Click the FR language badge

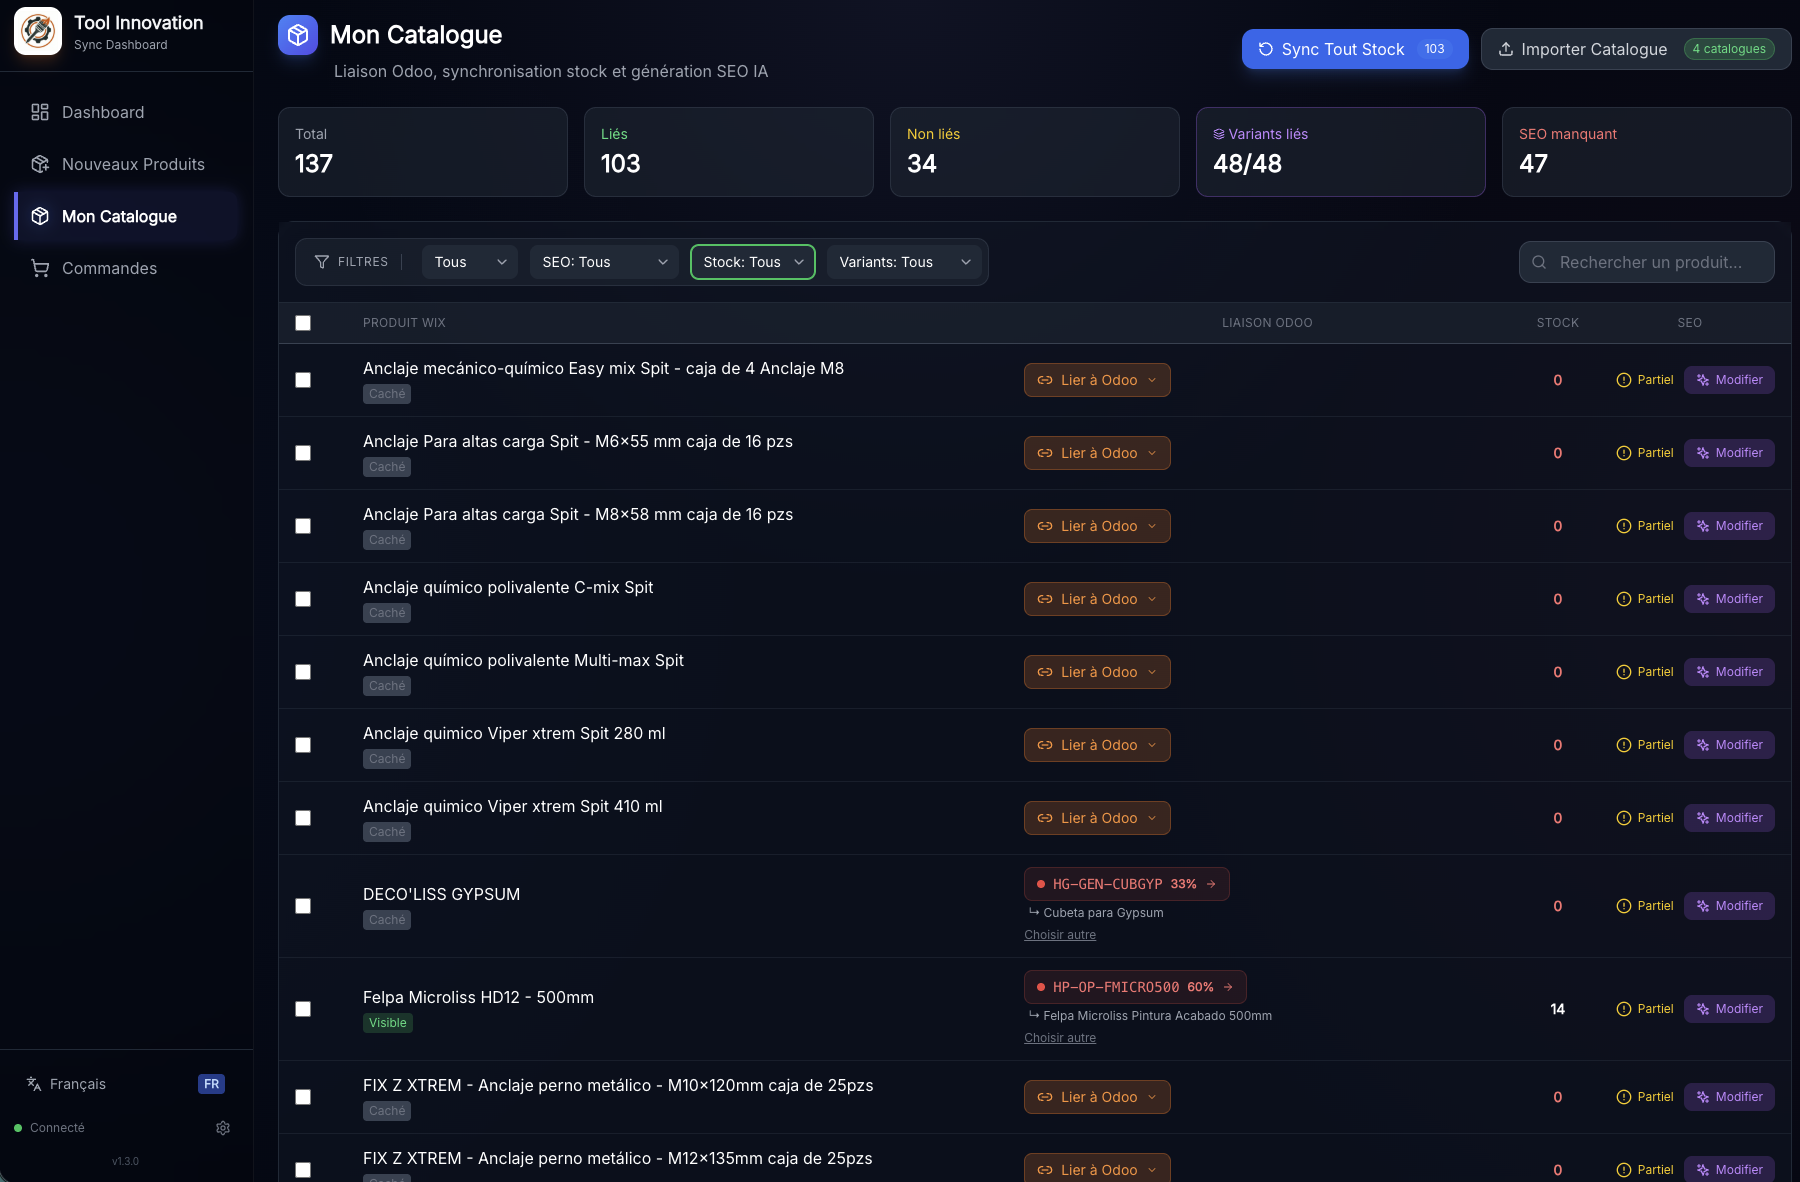[211, 1084]
